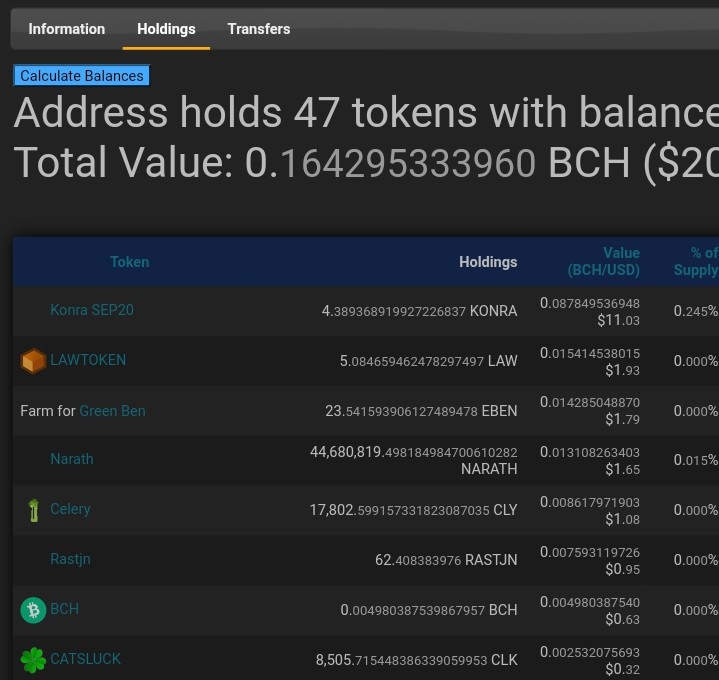The width and height of the screenshot is (719, 680).
Task: Switch to the Transfers tab
Action: click(x=259, y=29)
